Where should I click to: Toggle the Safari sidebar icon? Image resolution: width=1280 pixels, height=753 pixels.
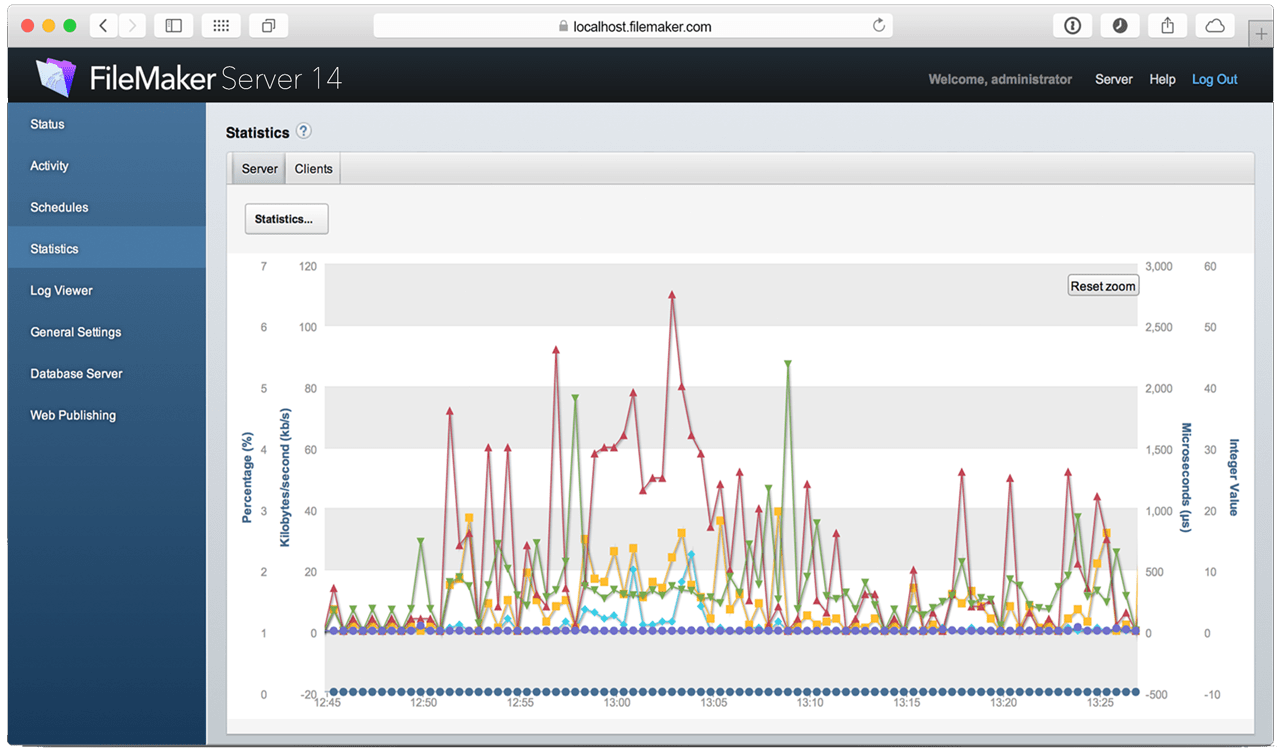tap(173, 25)
